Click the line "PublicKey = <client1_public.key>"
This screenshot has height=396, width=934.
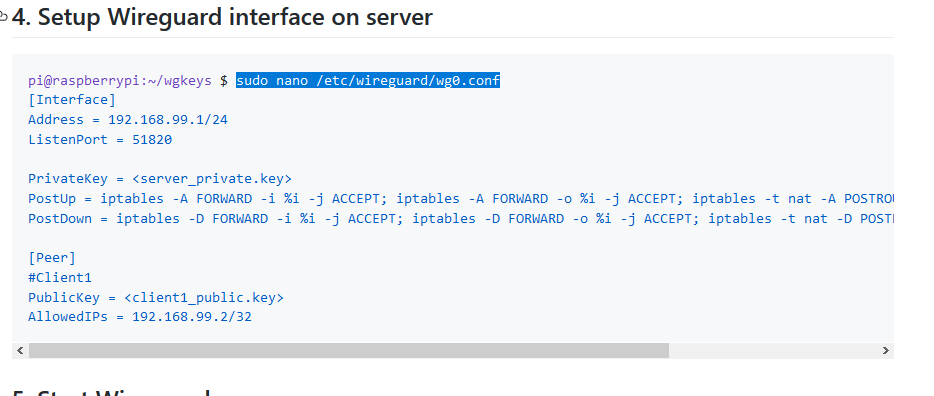(x=156, y=297)
